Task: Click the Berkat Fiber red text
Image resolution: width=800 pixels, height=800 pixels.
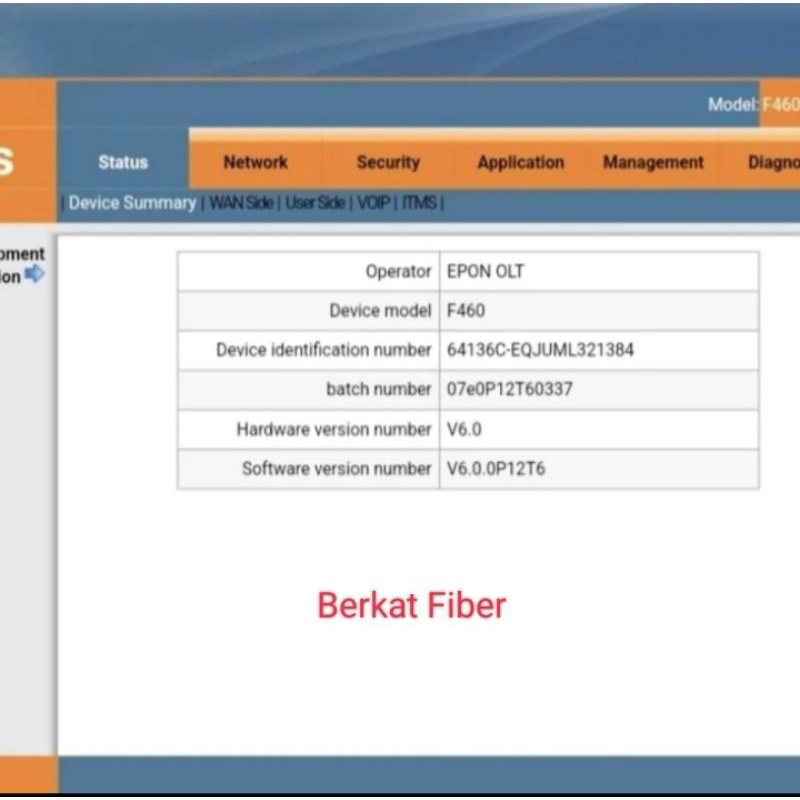Action: coord(411,605)
